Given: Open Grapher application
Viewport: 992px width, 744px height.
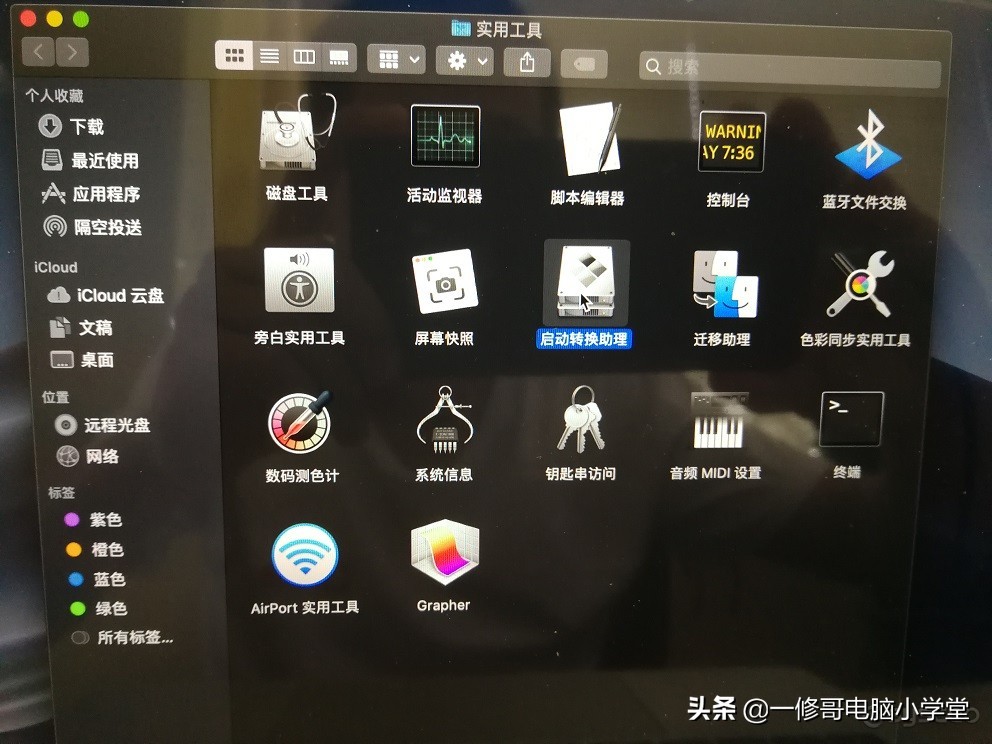Looking at the screenshot, I should coord(444,555).
